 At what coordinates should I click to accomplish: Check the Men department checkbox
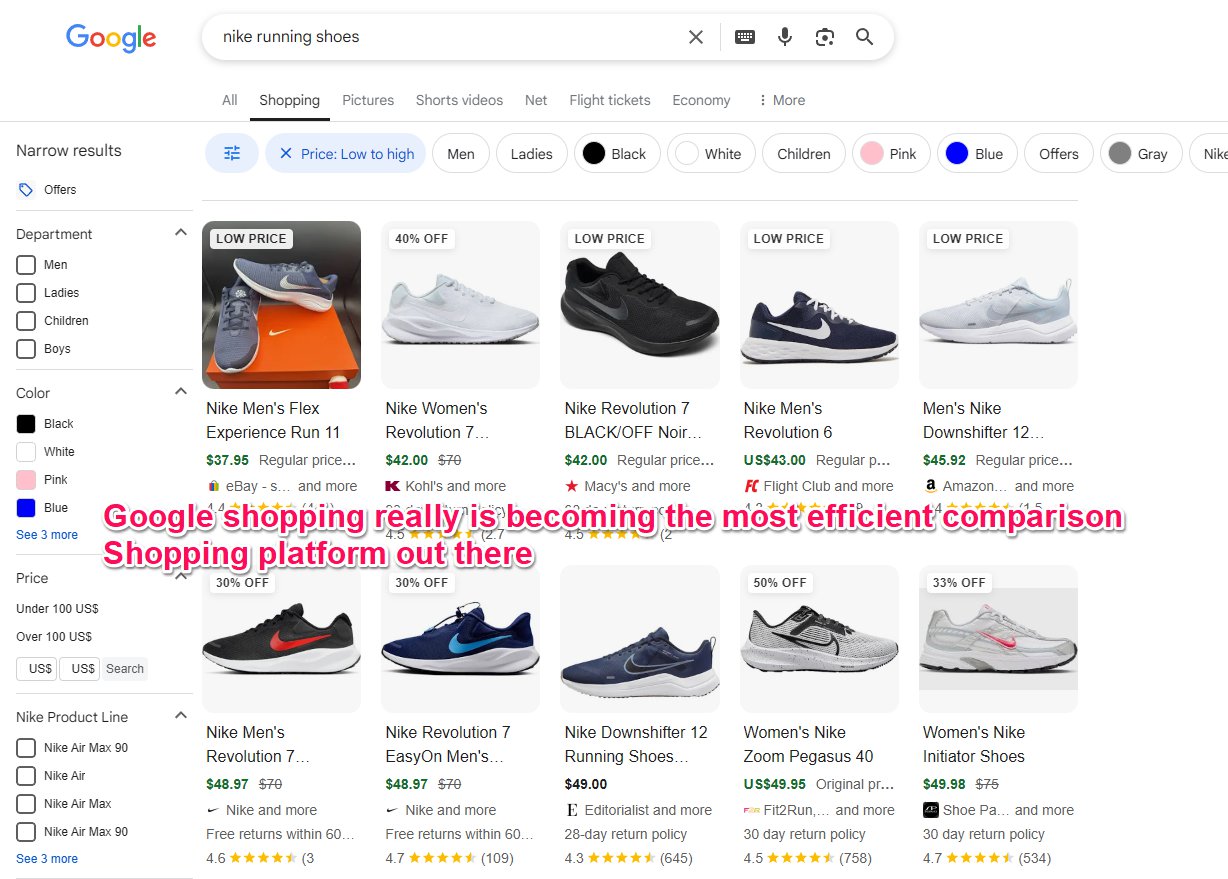click(x=26, y=265)
